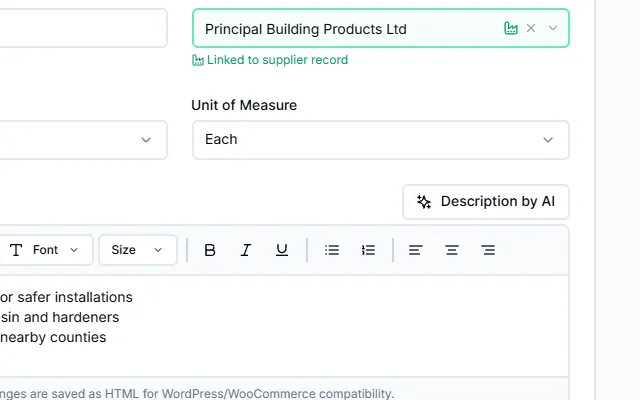
Task: Center align the text
Action: coord(452,250)
